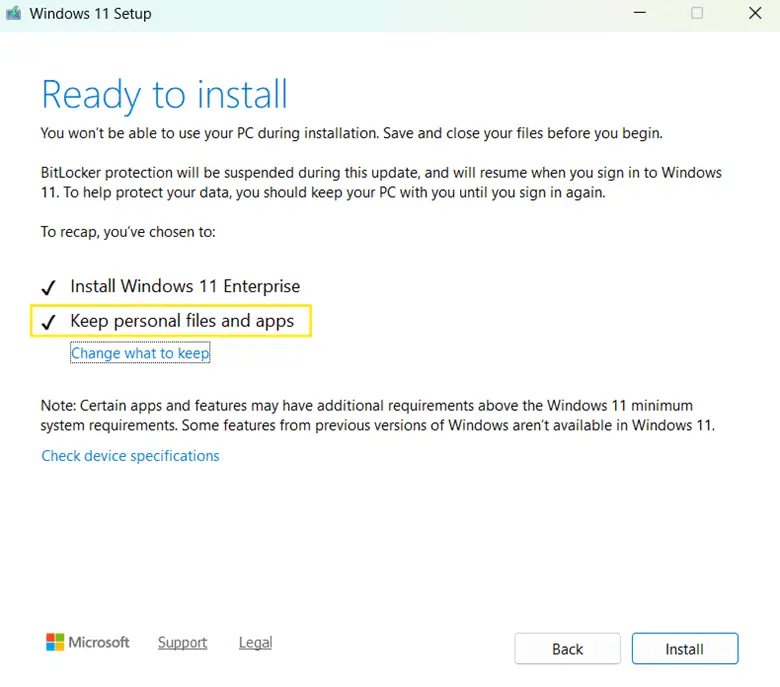The height and width of the screenshot is (687, 780).
Task: Close the Windows 11 Setup window
Action: (x=755, y=13)
